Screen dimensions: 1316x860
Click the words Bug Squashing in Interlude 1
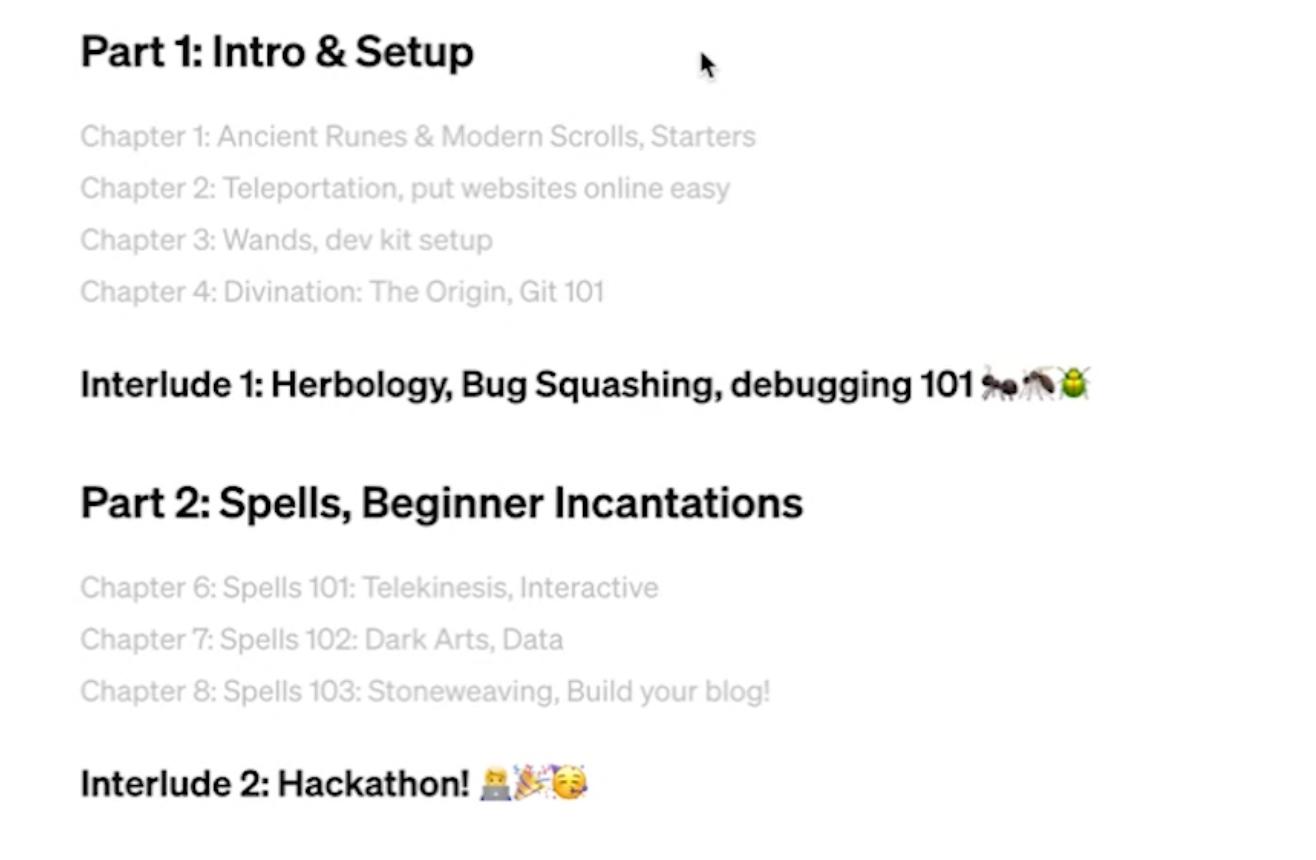coord(591,384)
